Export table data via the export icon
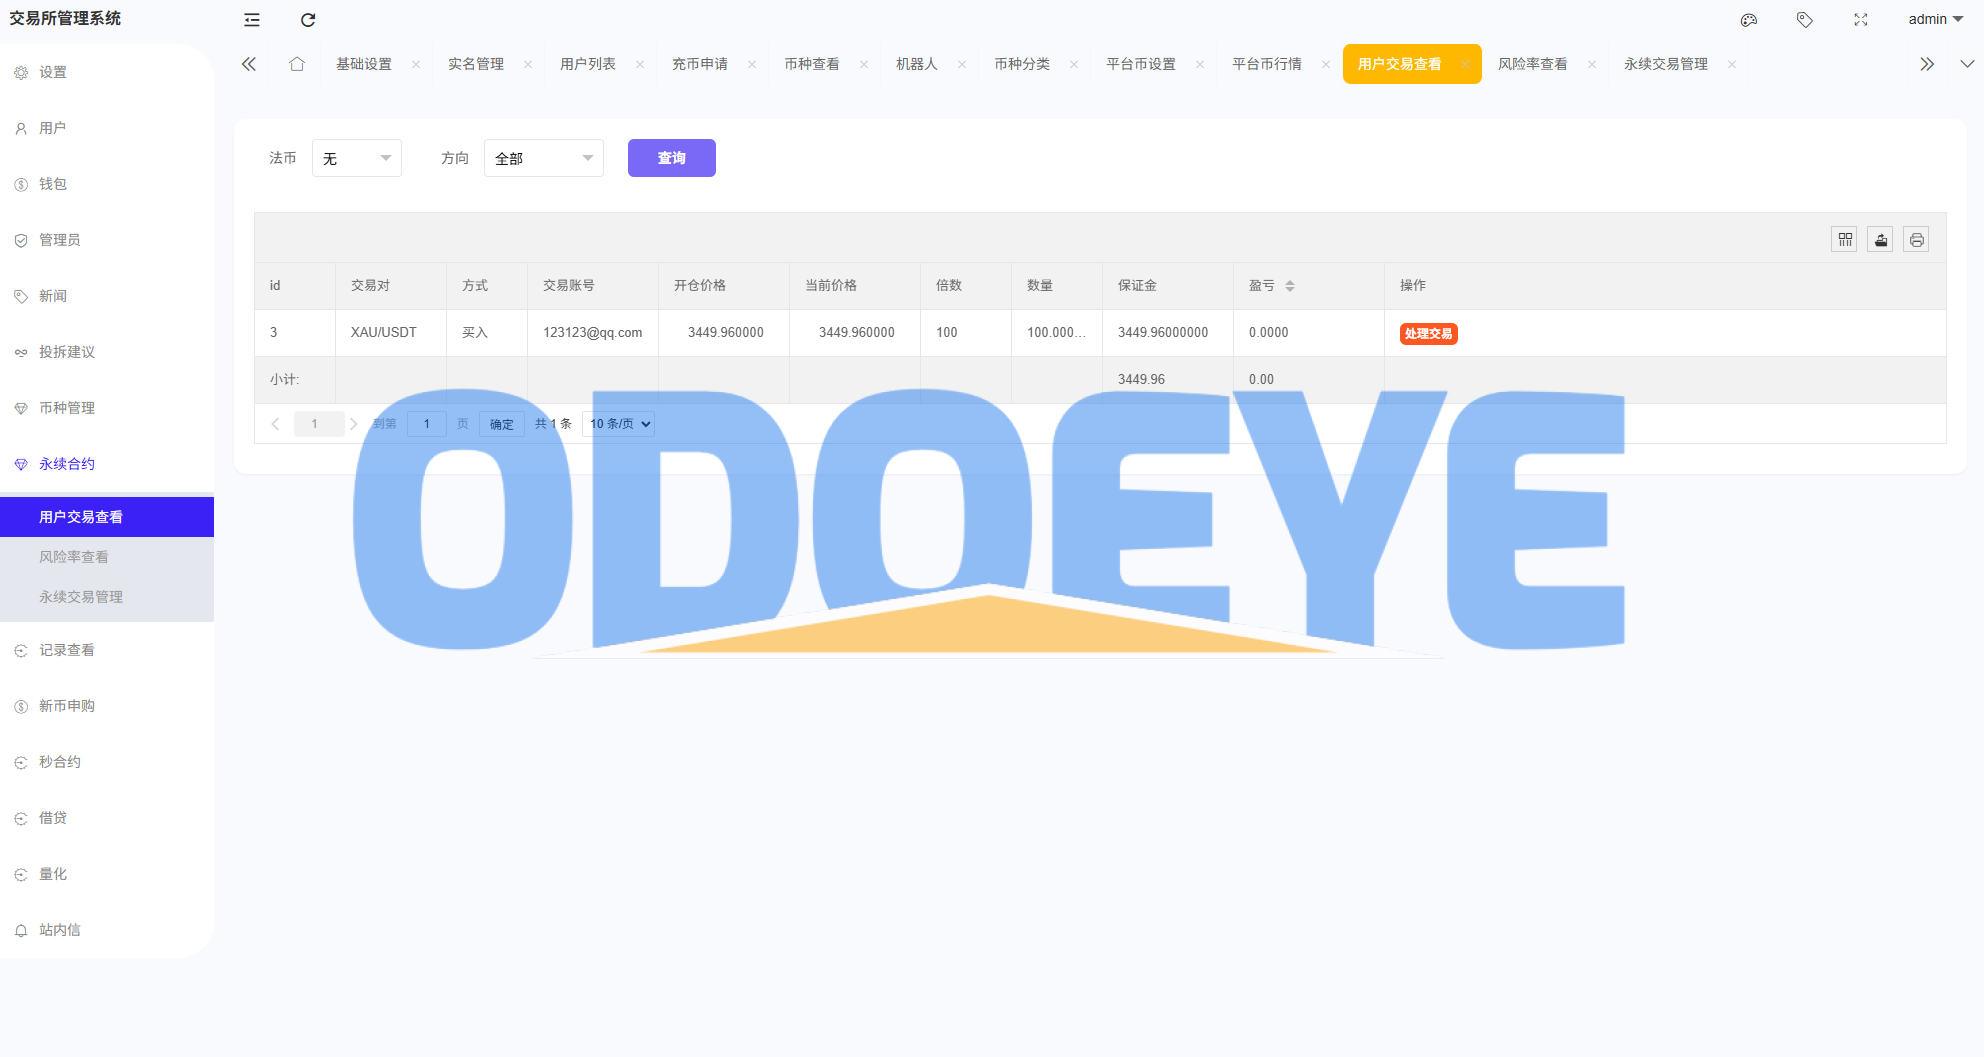 pos(1879,239)
